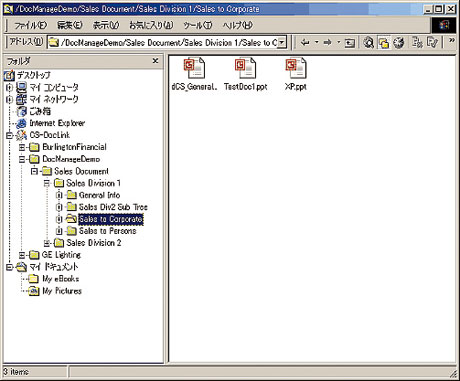Expand the BurlingtonFinancial tree node
Image resolution: width=460 pixels, height=381 pixels.
[x=22, y=147]
